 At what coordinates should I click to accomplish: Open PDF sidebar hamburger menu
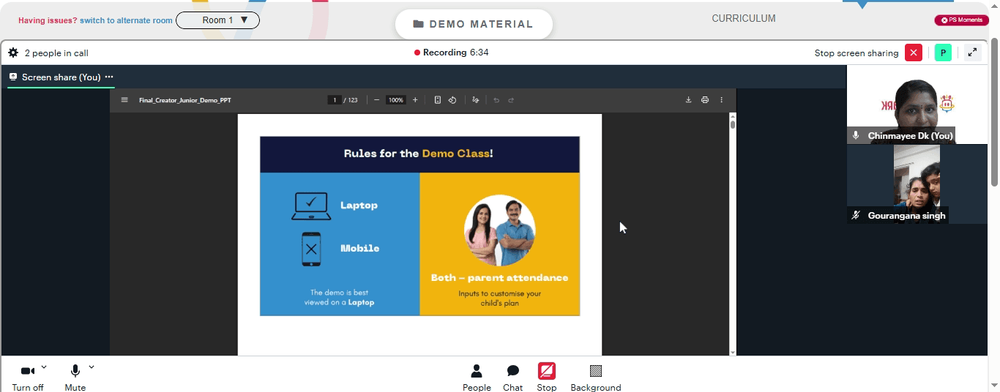pyautogui.click(x=124, y=100)
